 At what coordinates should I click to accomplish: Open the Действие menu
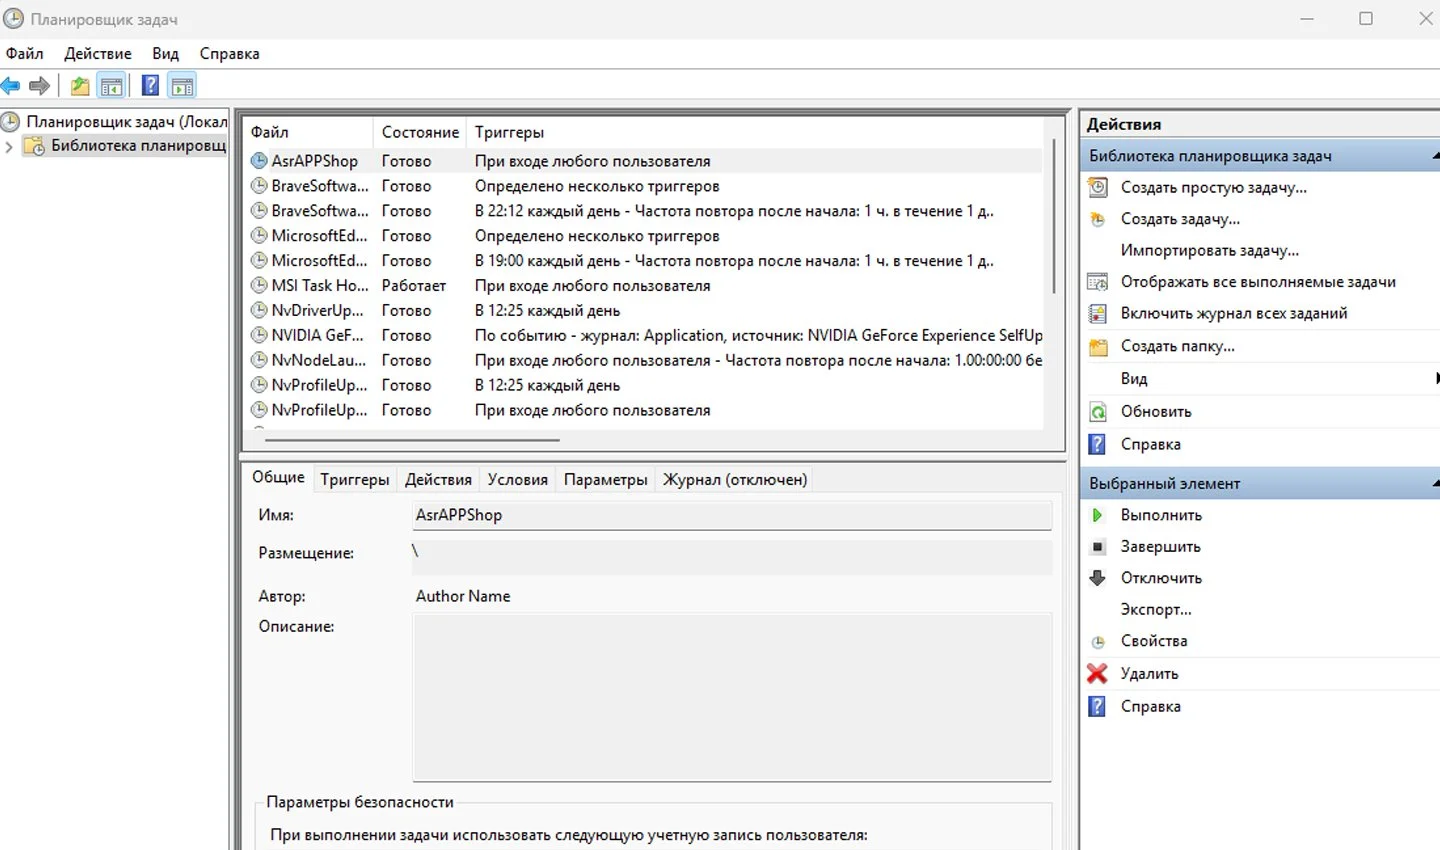(98, 54)
